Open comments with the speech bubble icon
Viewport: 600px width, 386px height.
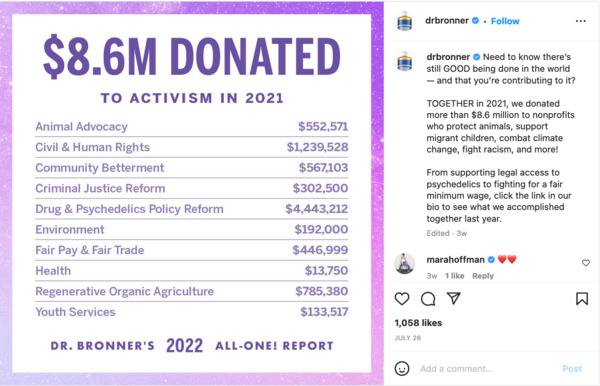tap(428, 299)
